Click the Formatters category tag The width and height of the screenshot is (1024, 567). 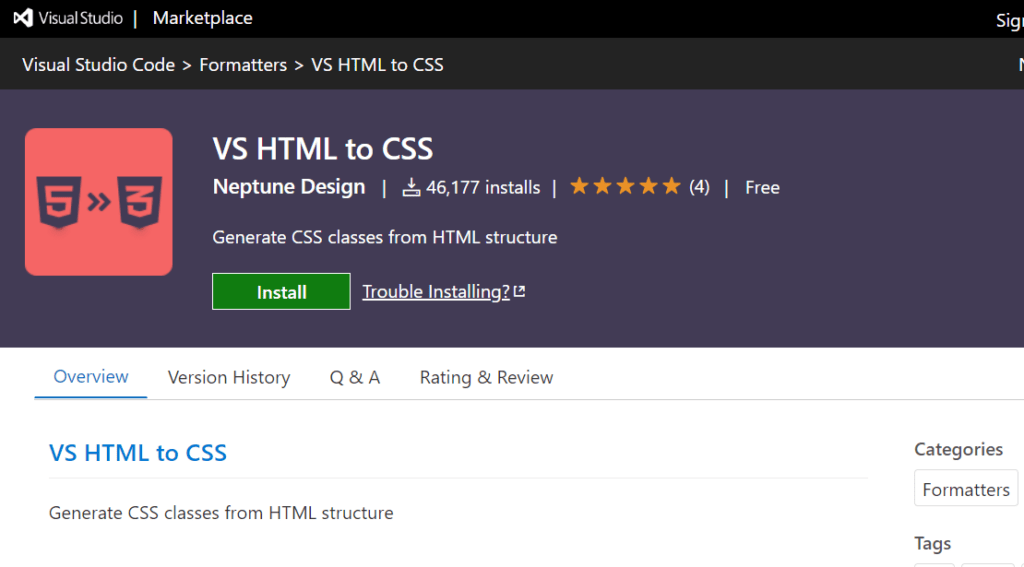point(966,489)
